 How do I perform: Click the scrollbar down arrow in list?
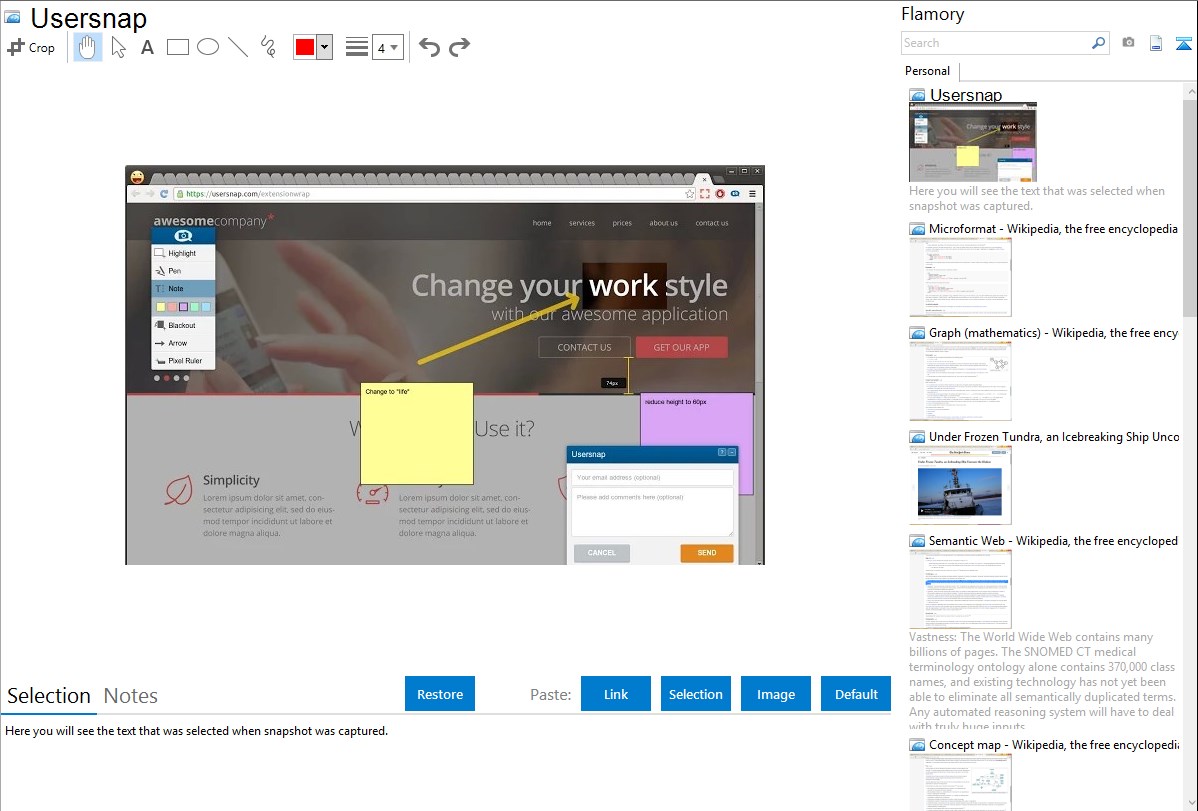click(1190, 803)
